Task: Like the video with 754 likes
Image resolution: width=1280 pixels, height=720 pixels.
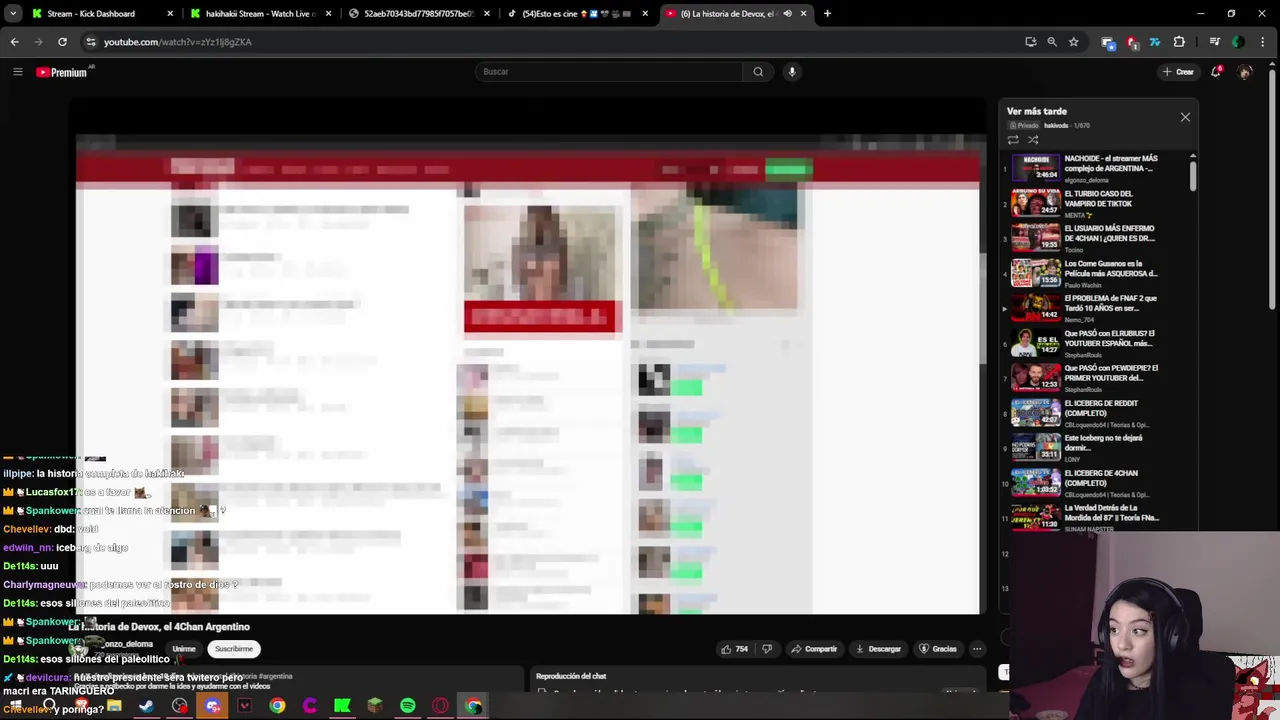Action: click(734, 649)
